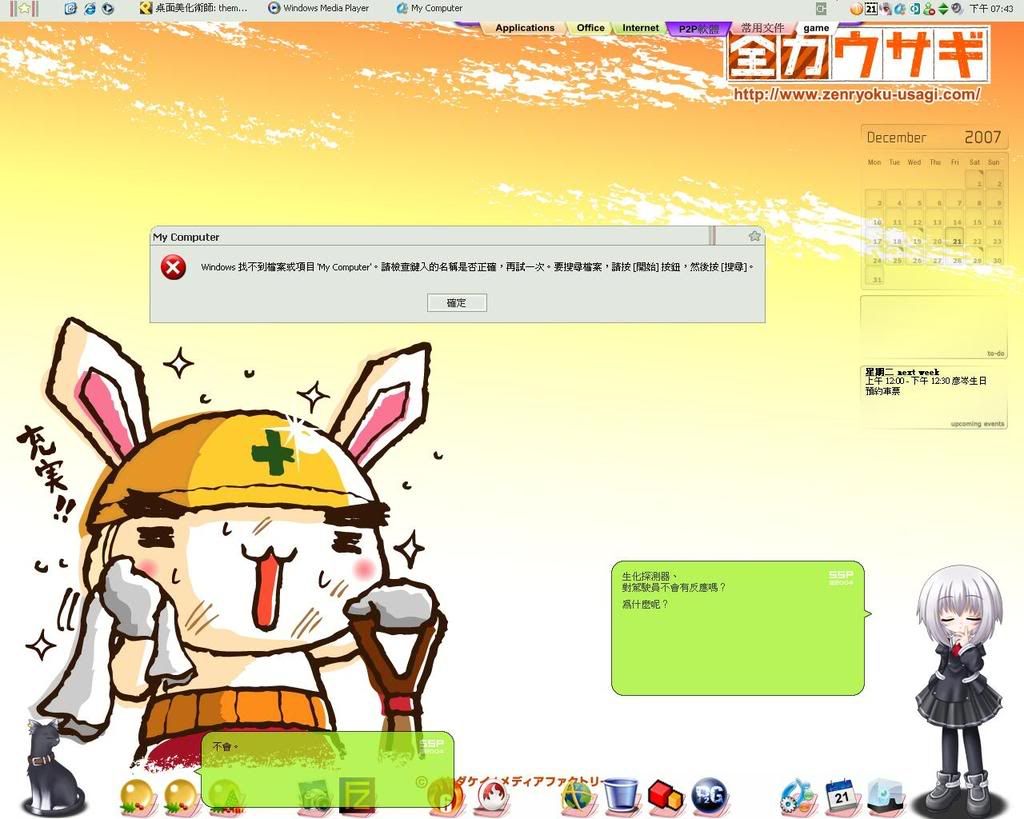The image size is (1024, 819).
Task: Switch to the 桌面美化術師 taskbar window
Action: [193, 8]
